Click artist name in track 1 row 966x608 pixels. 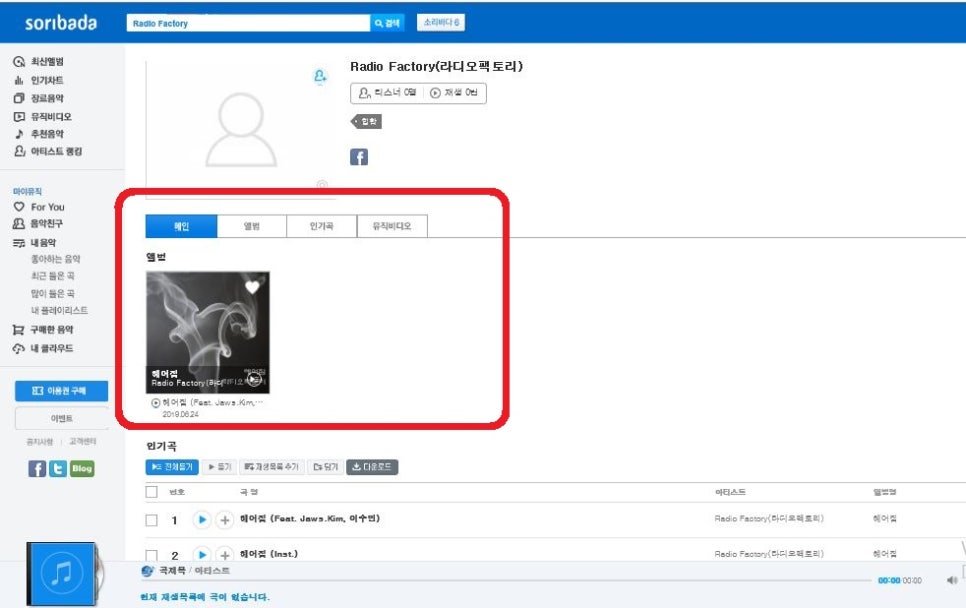click(x=769, y=519)
